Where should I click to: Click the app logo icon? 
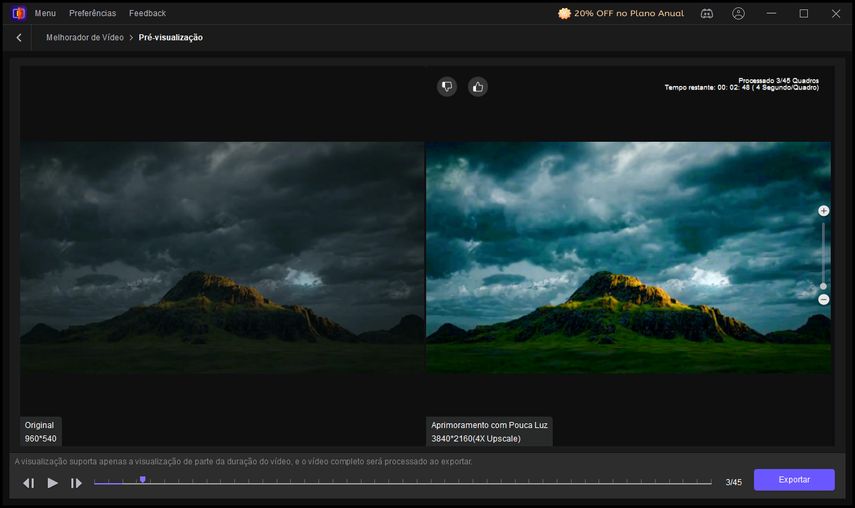pos(19,13)
